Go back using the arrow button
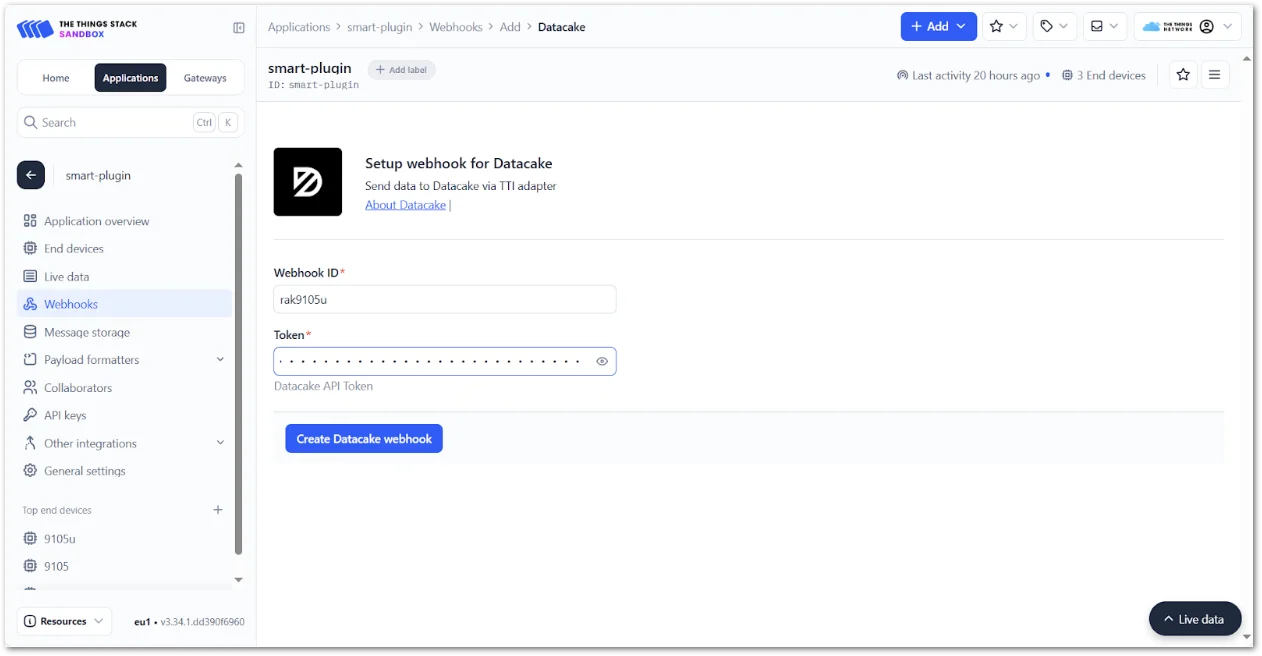Viewport: 1262px width, 656px height. (x=31, y=175)
